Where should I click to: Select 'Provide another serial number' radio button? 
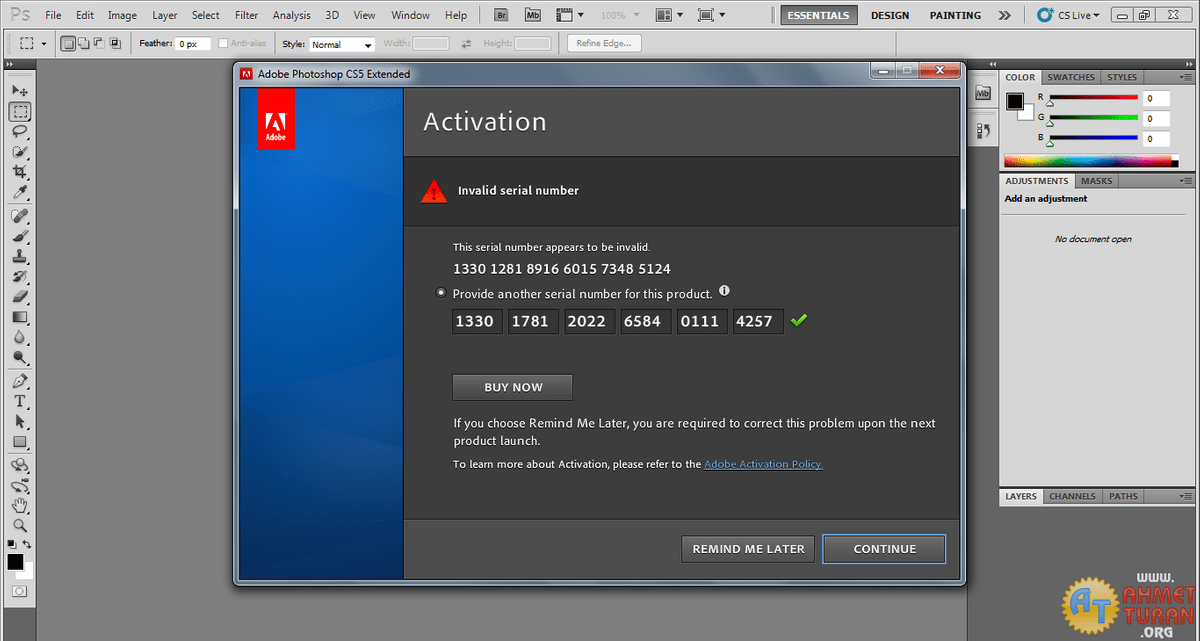[442, 293]
